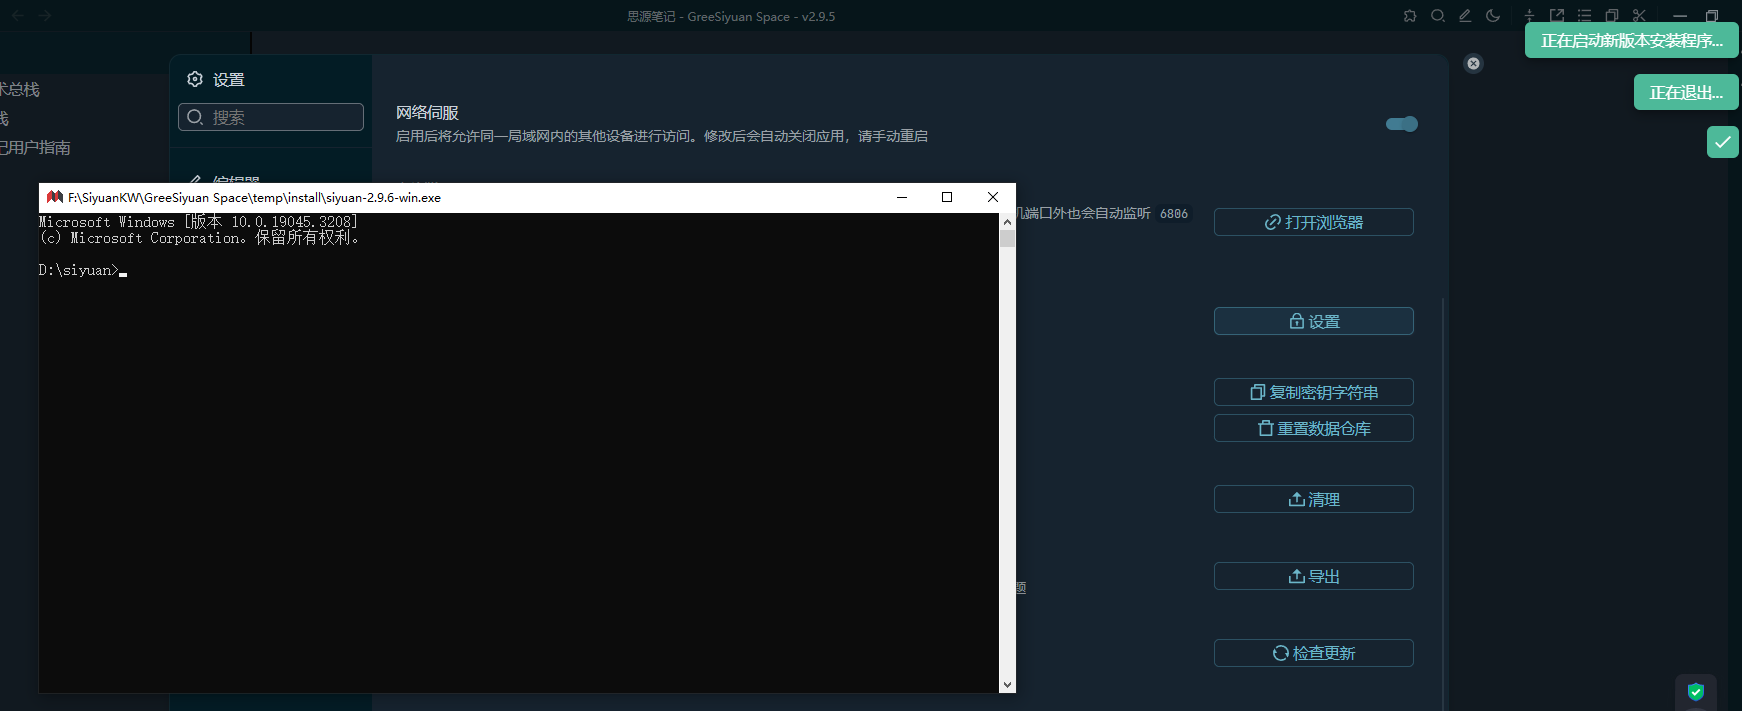Click the bullet list icon in title bar
1742x711 pixels.
click(1584, 16)
